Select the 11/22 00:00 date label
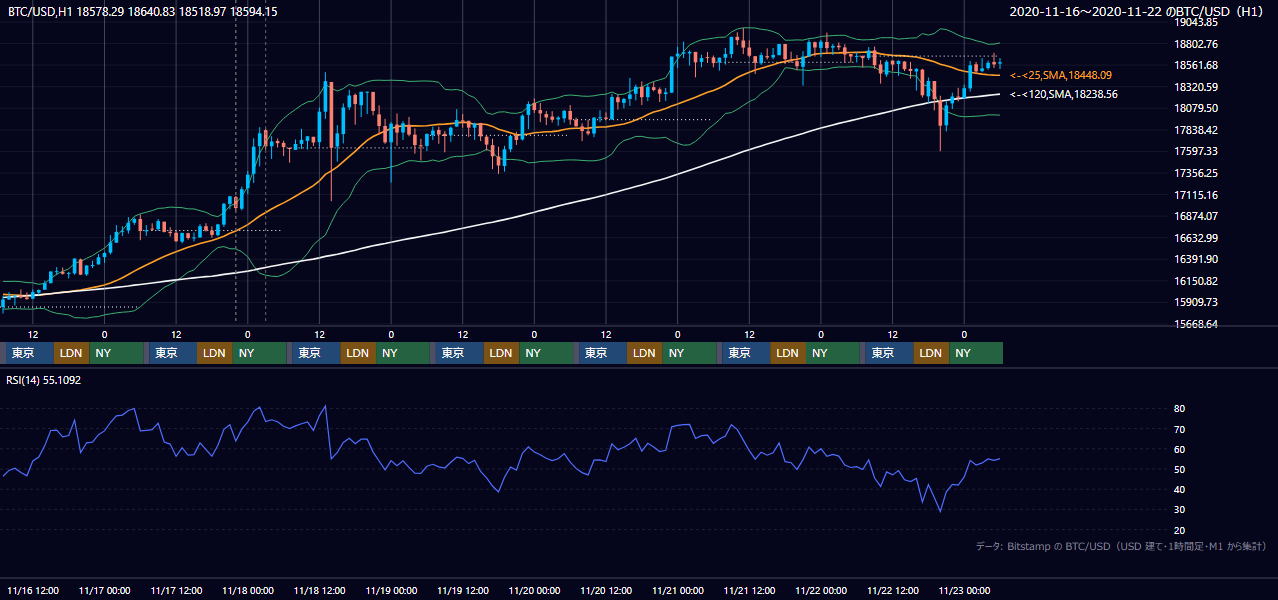Viewport: 1278px width, 600px height. [821, 591]
